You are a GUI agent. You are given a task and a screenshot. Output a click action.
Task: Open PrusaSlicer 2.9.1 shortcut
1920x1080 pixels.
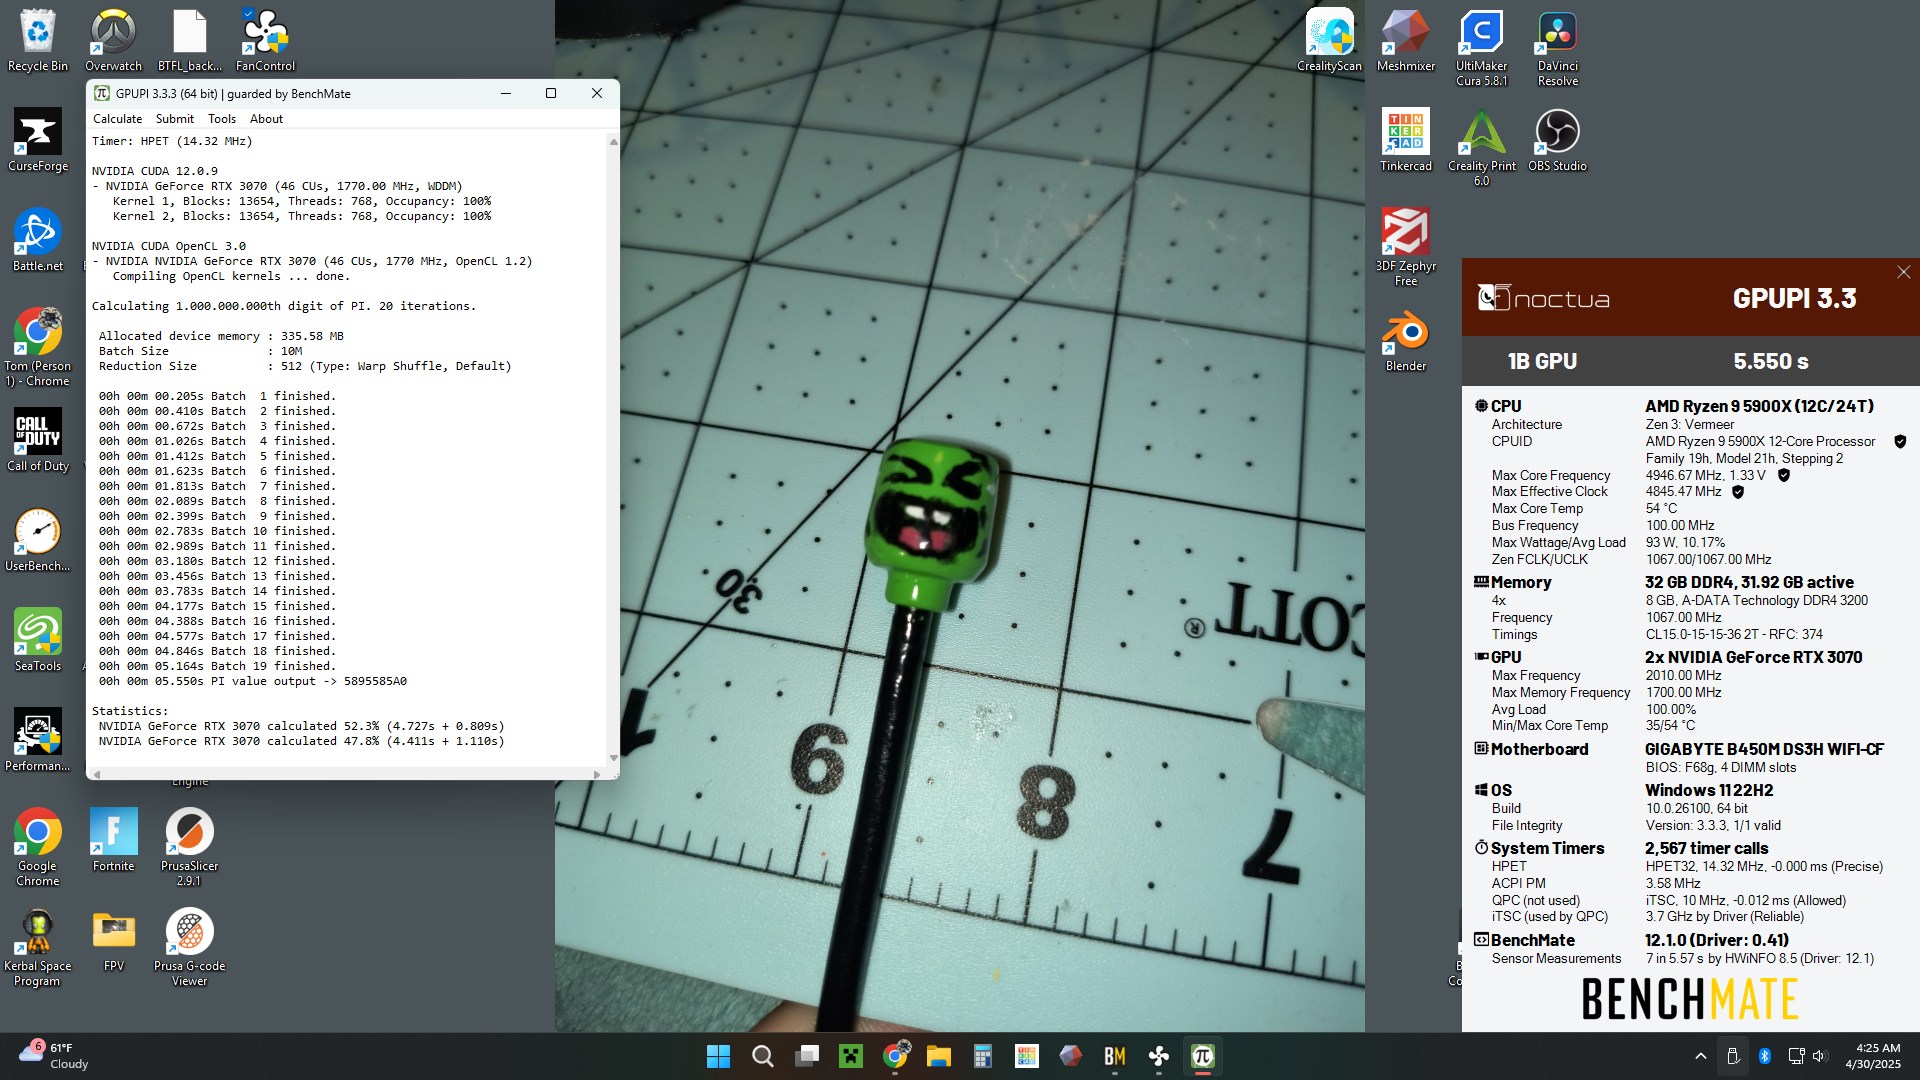[x=189, y=847]
